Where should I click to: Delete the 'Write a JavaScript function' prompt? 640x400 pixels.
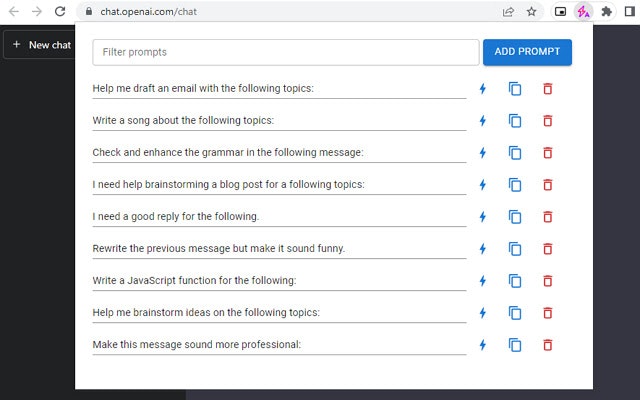tap(548, 281)
